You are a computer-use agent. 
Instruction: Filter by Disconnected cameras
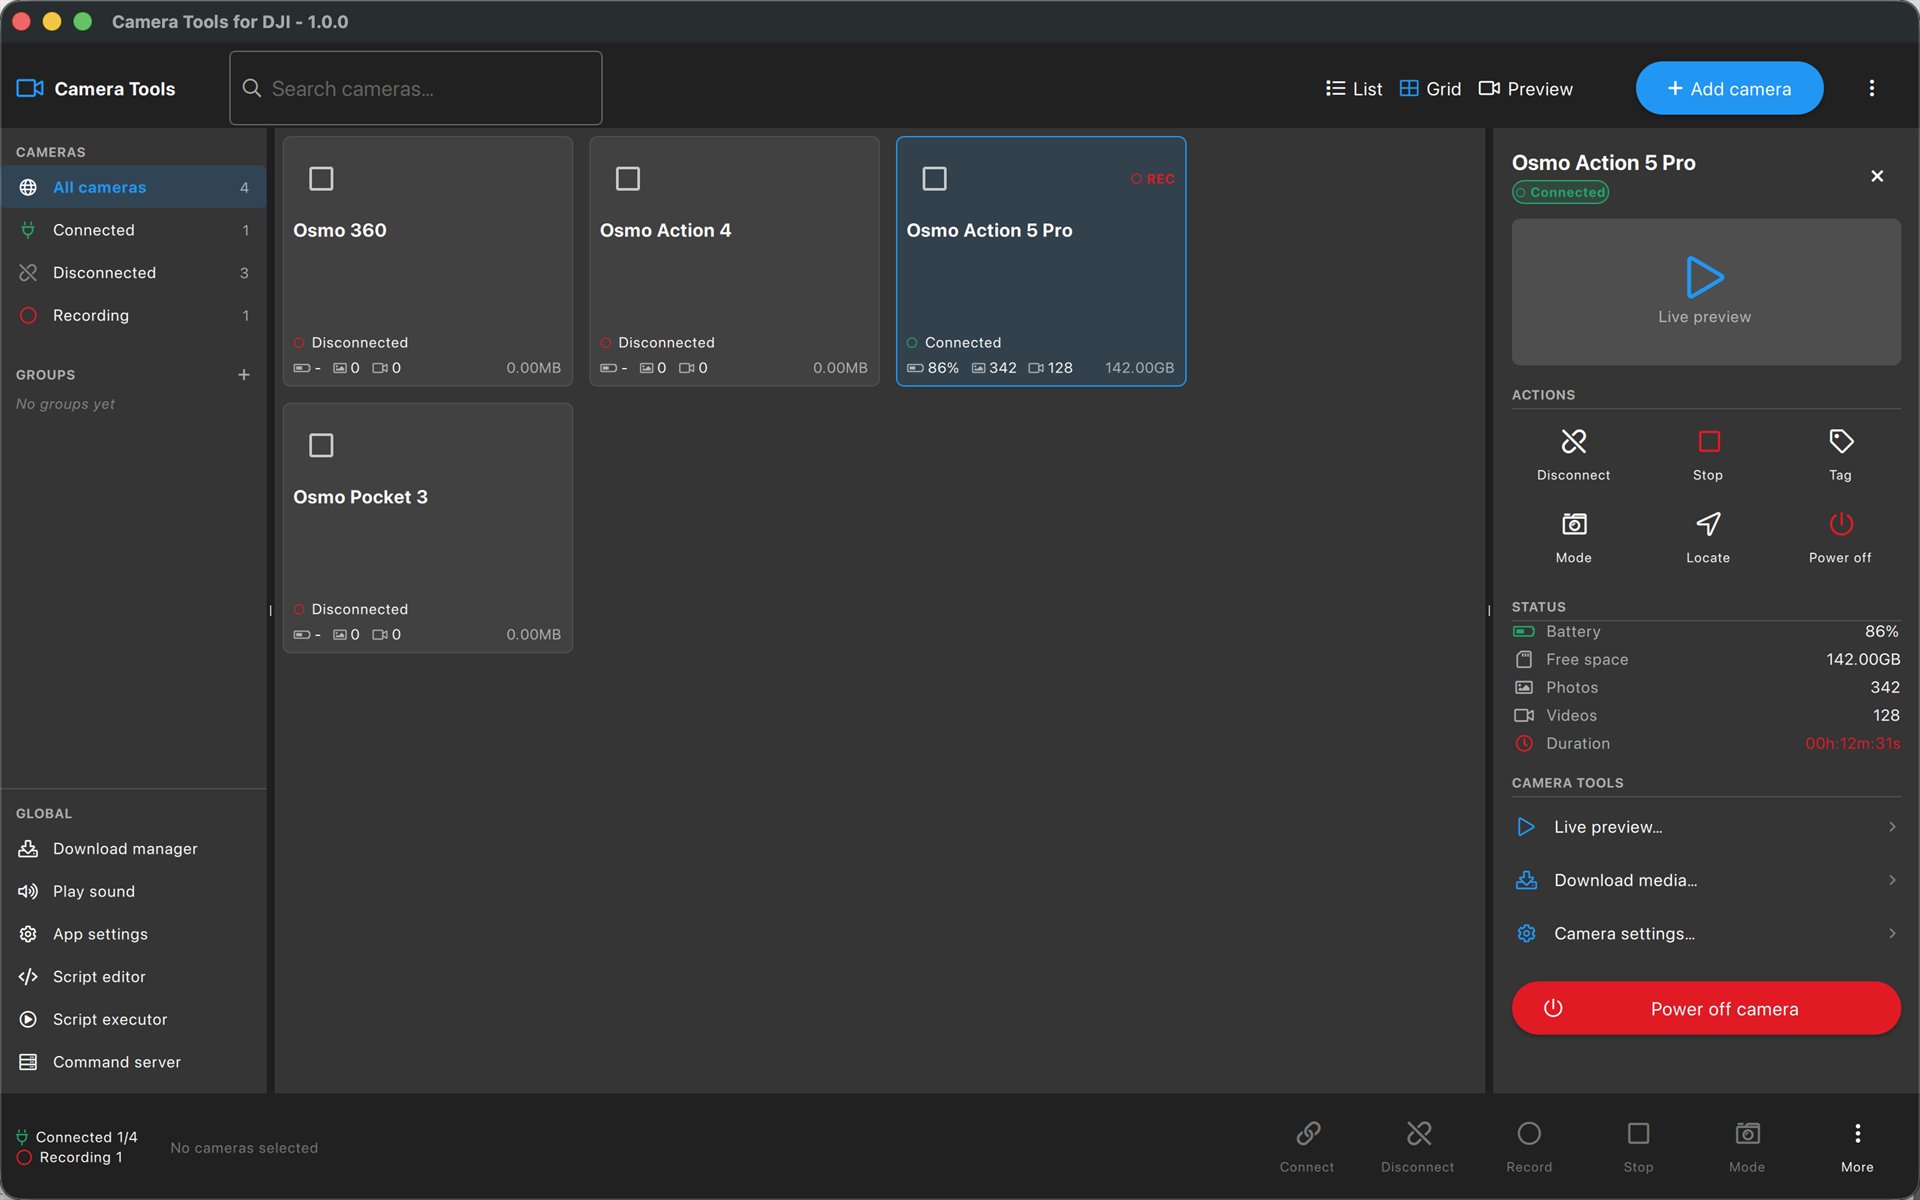coord(133,273)
